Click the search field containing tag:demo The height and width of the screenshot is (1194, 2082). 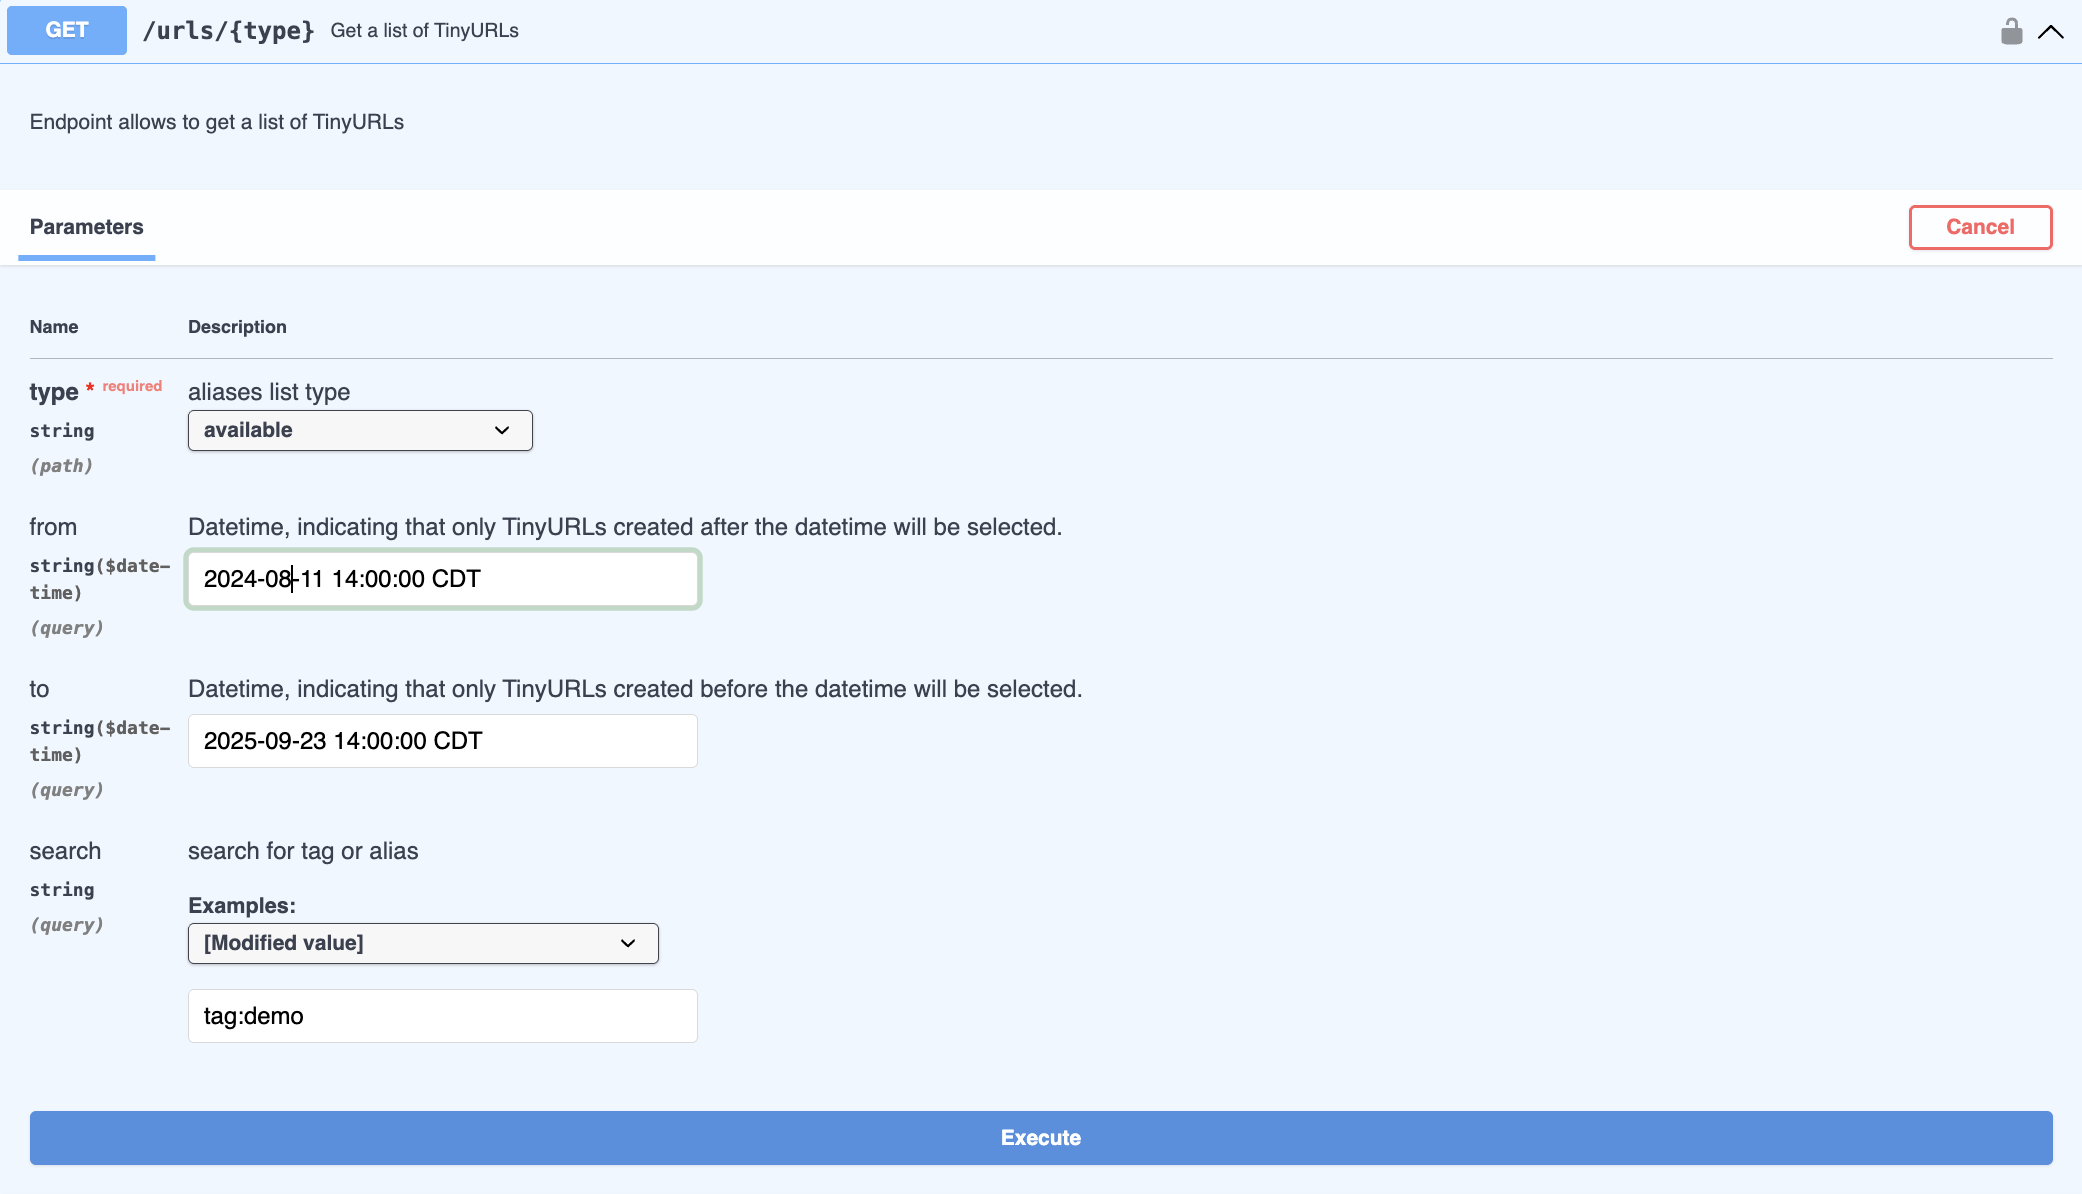click(442, 1016)
